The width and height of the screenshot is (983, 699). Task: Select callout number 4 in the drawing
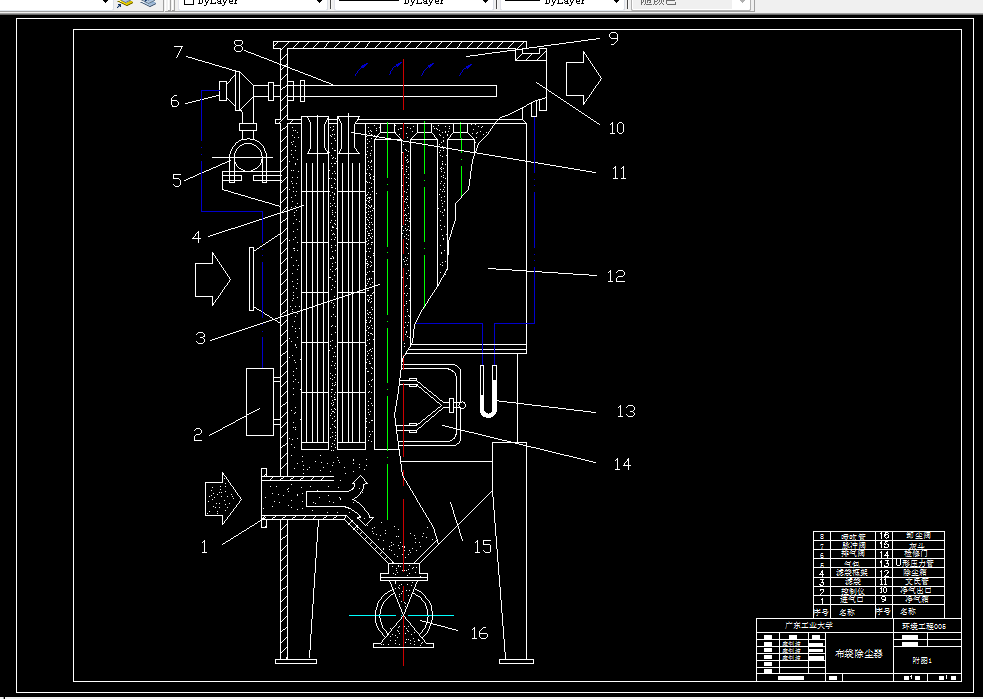point(197,237)
